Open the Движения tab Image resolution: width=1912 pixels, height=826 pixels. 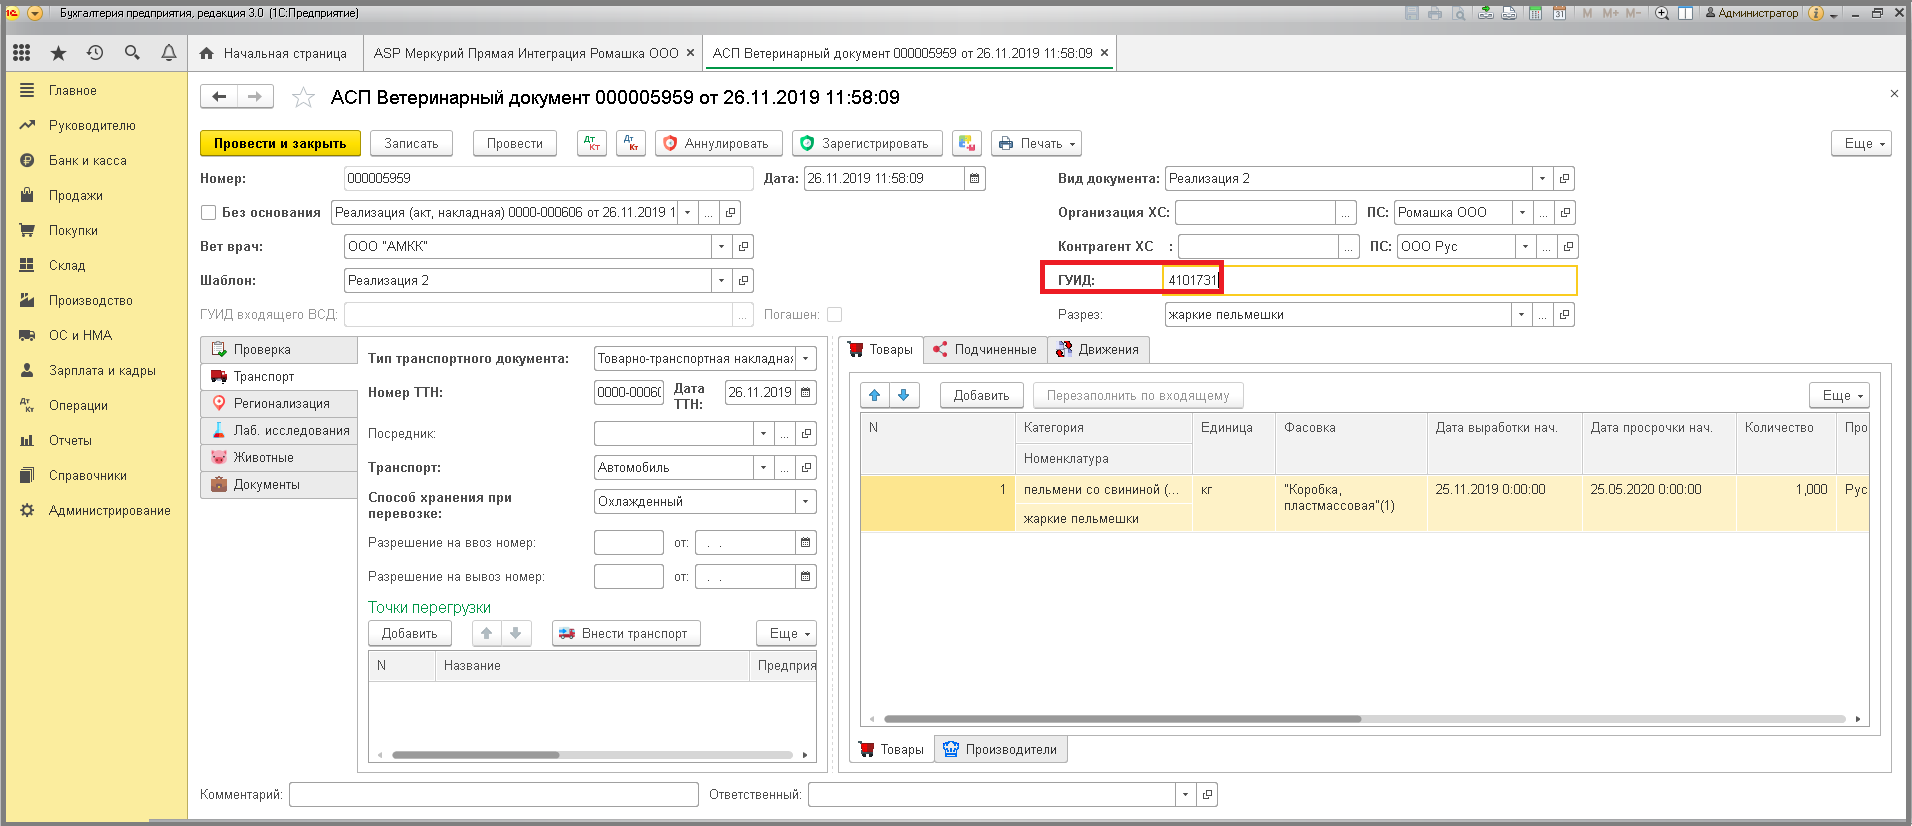tap(1098, 349)
